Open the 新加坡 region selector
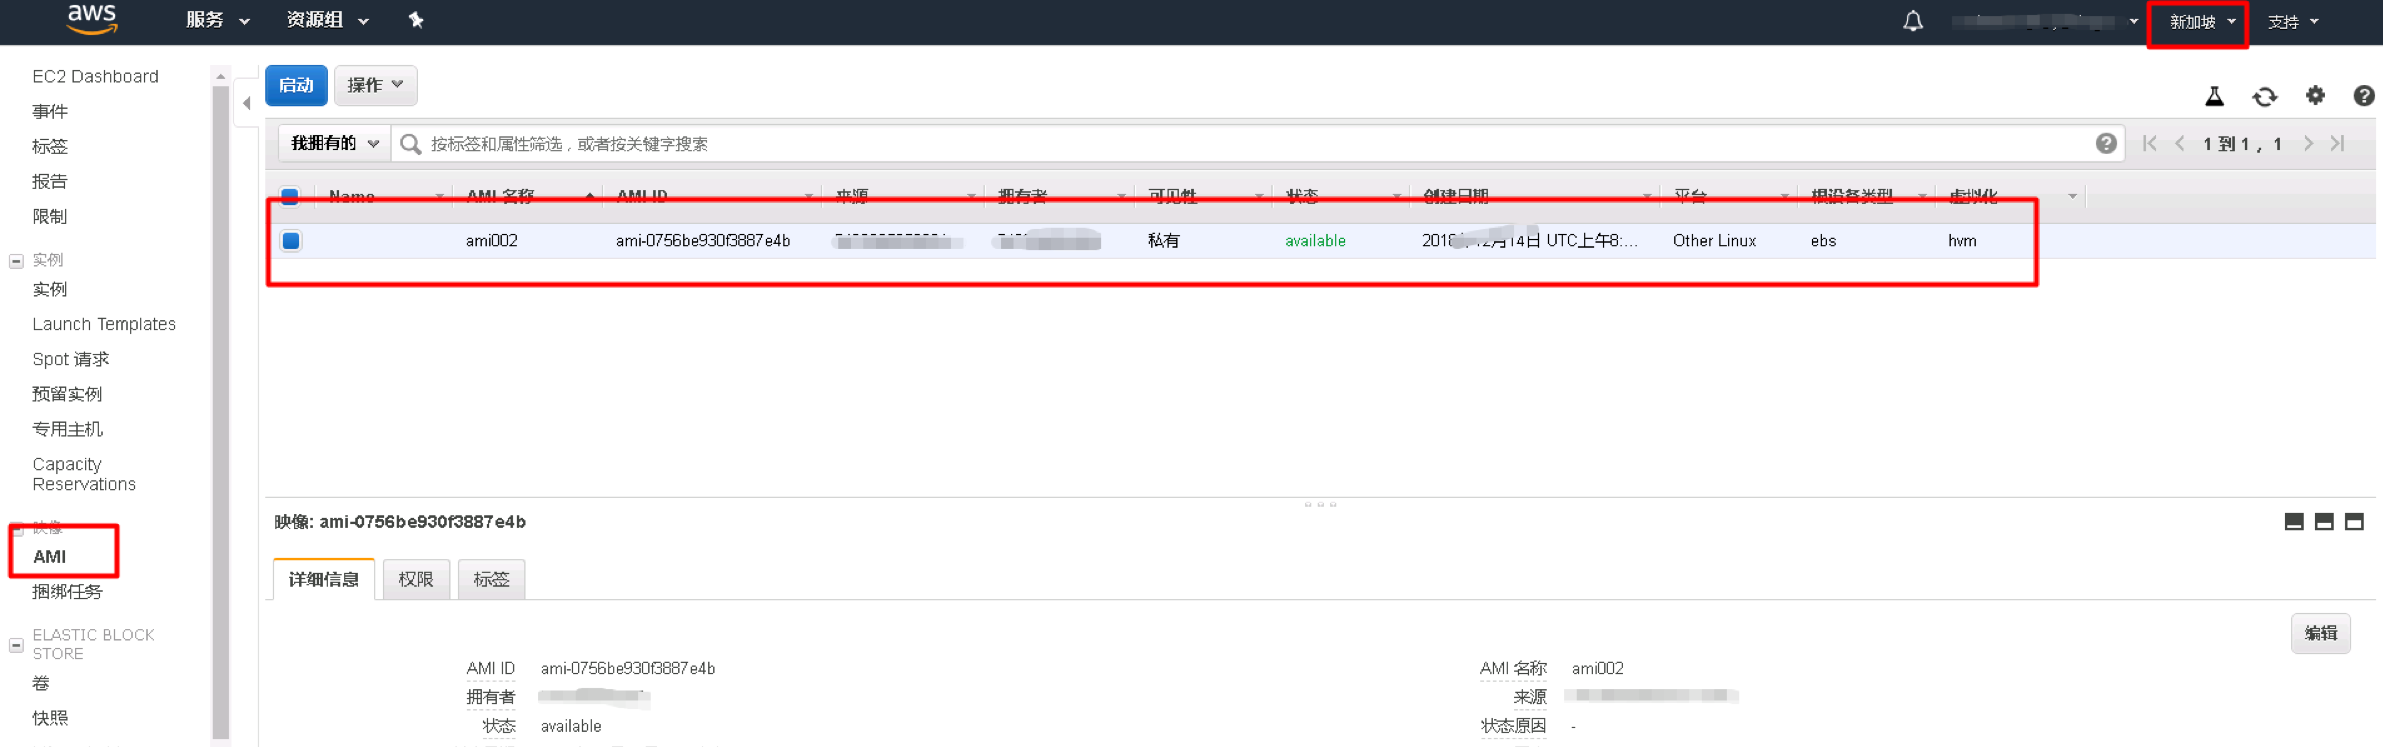 coord(2200,22)
